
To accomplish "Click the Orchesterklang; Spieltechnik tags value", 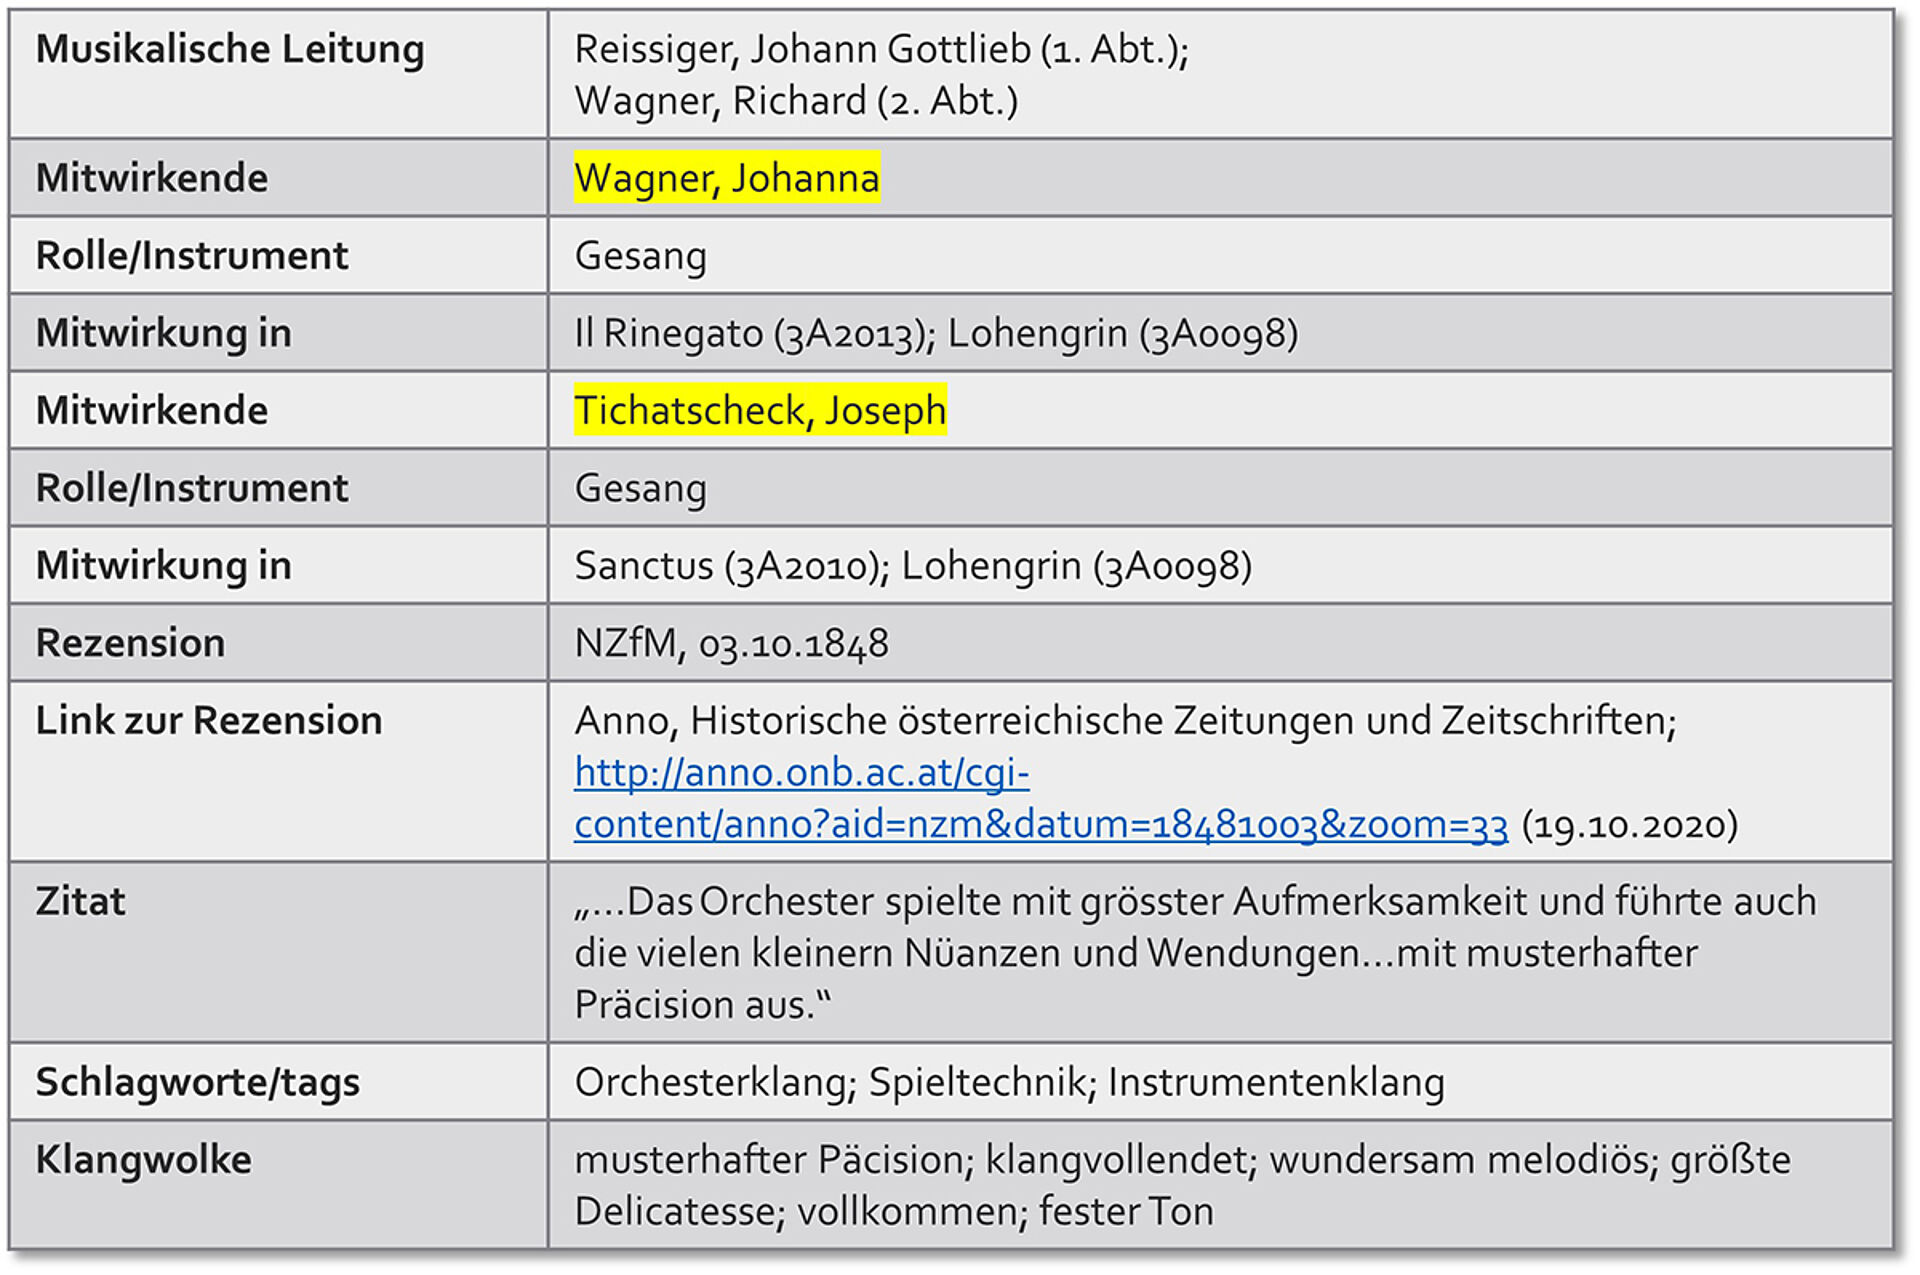I will (1009, 1082).
